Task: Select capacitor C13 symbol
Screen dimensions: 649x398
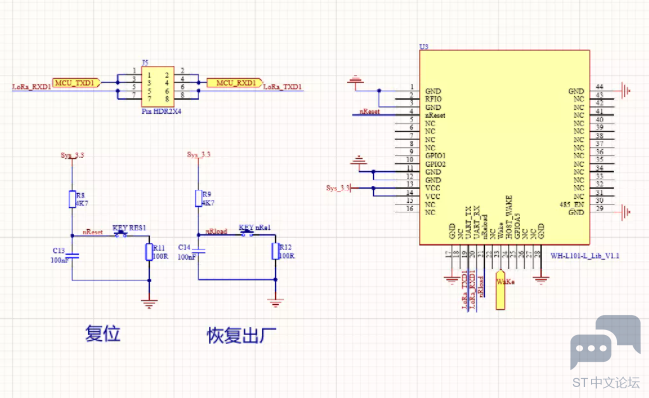Action: [x=72, y=255]
